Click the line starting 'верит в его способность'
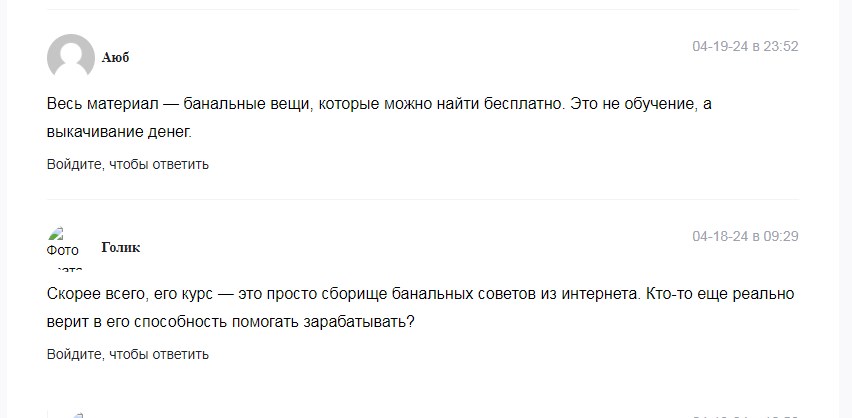 pyautogui.click(x=230, y=321)
